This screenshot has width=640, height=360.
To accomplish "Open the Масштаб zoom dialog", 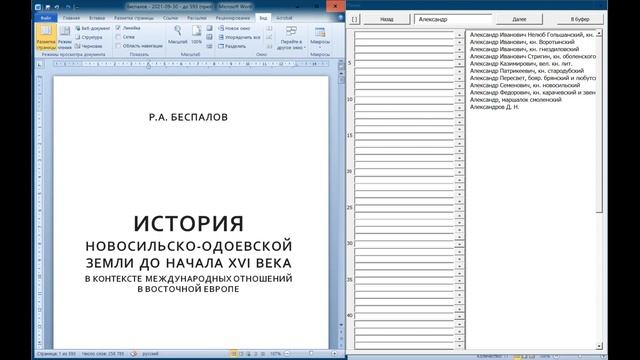I will click(178, 35).
